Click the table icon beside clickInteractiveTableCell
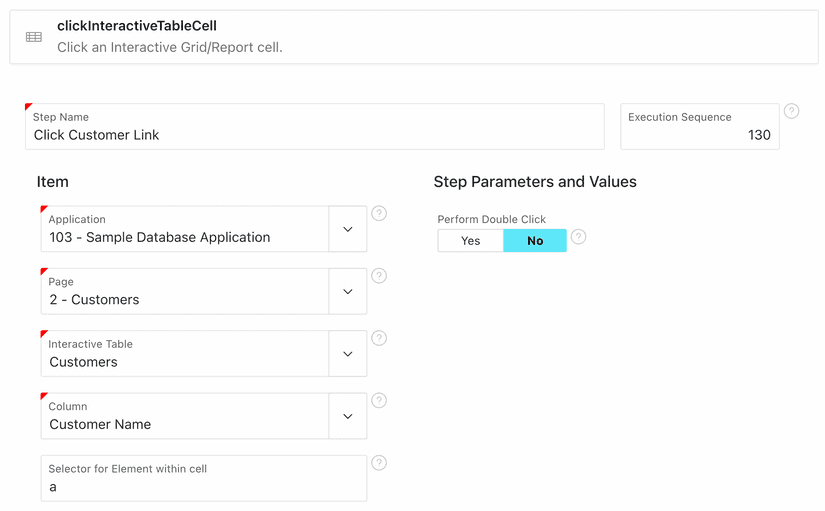Screen dimensions: 825x511 34,37
